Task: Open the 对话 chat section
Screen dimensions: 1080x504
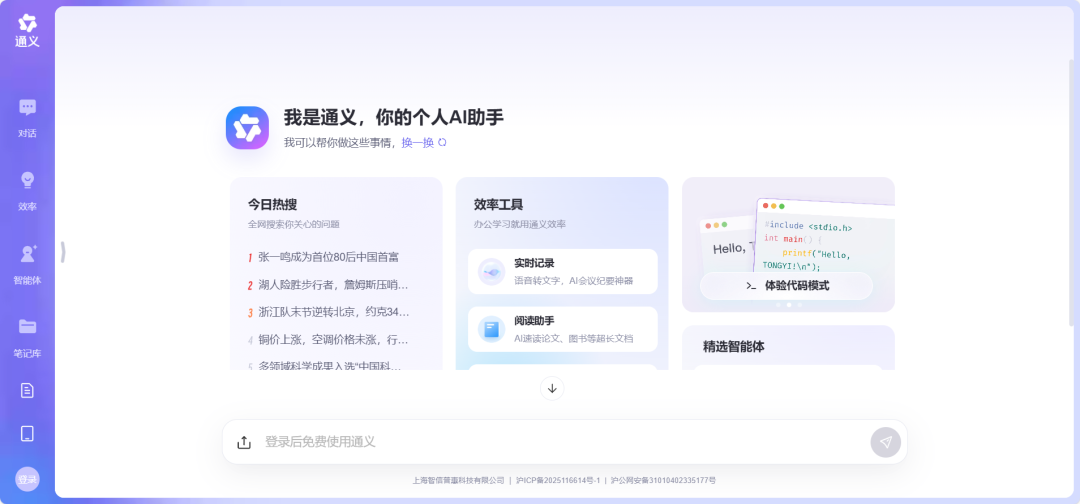Action: click(x=27, y=118)
